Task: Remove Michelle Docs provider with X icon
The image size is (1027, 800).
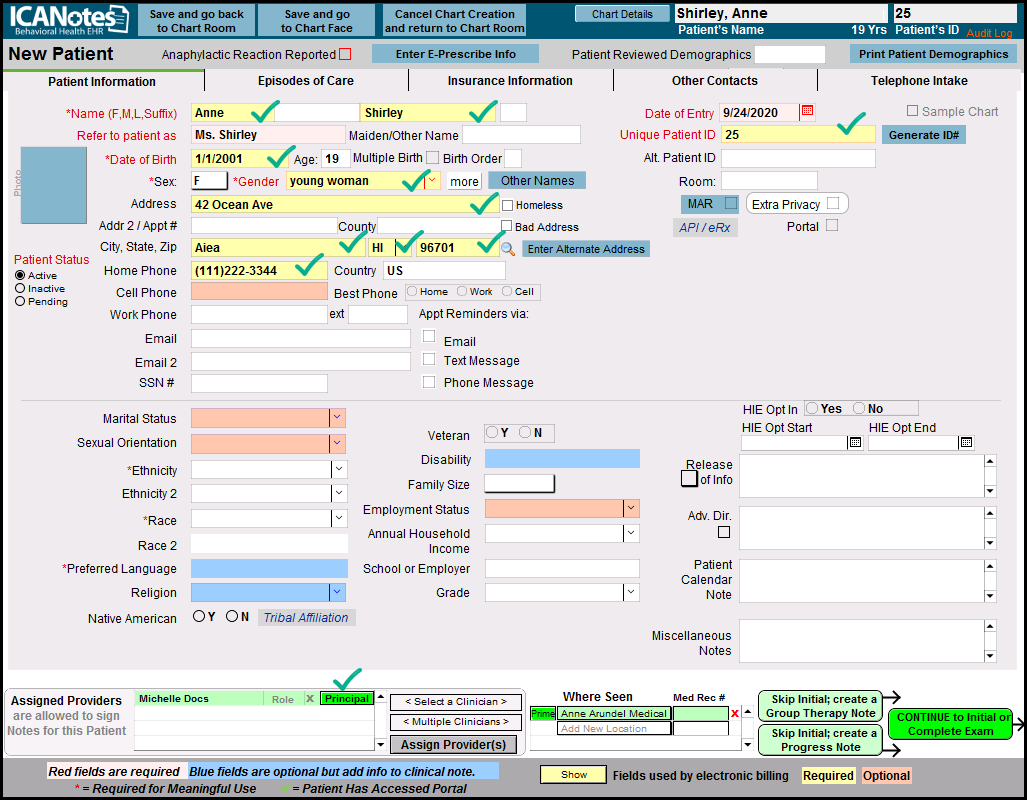Action: coord(309,699)
